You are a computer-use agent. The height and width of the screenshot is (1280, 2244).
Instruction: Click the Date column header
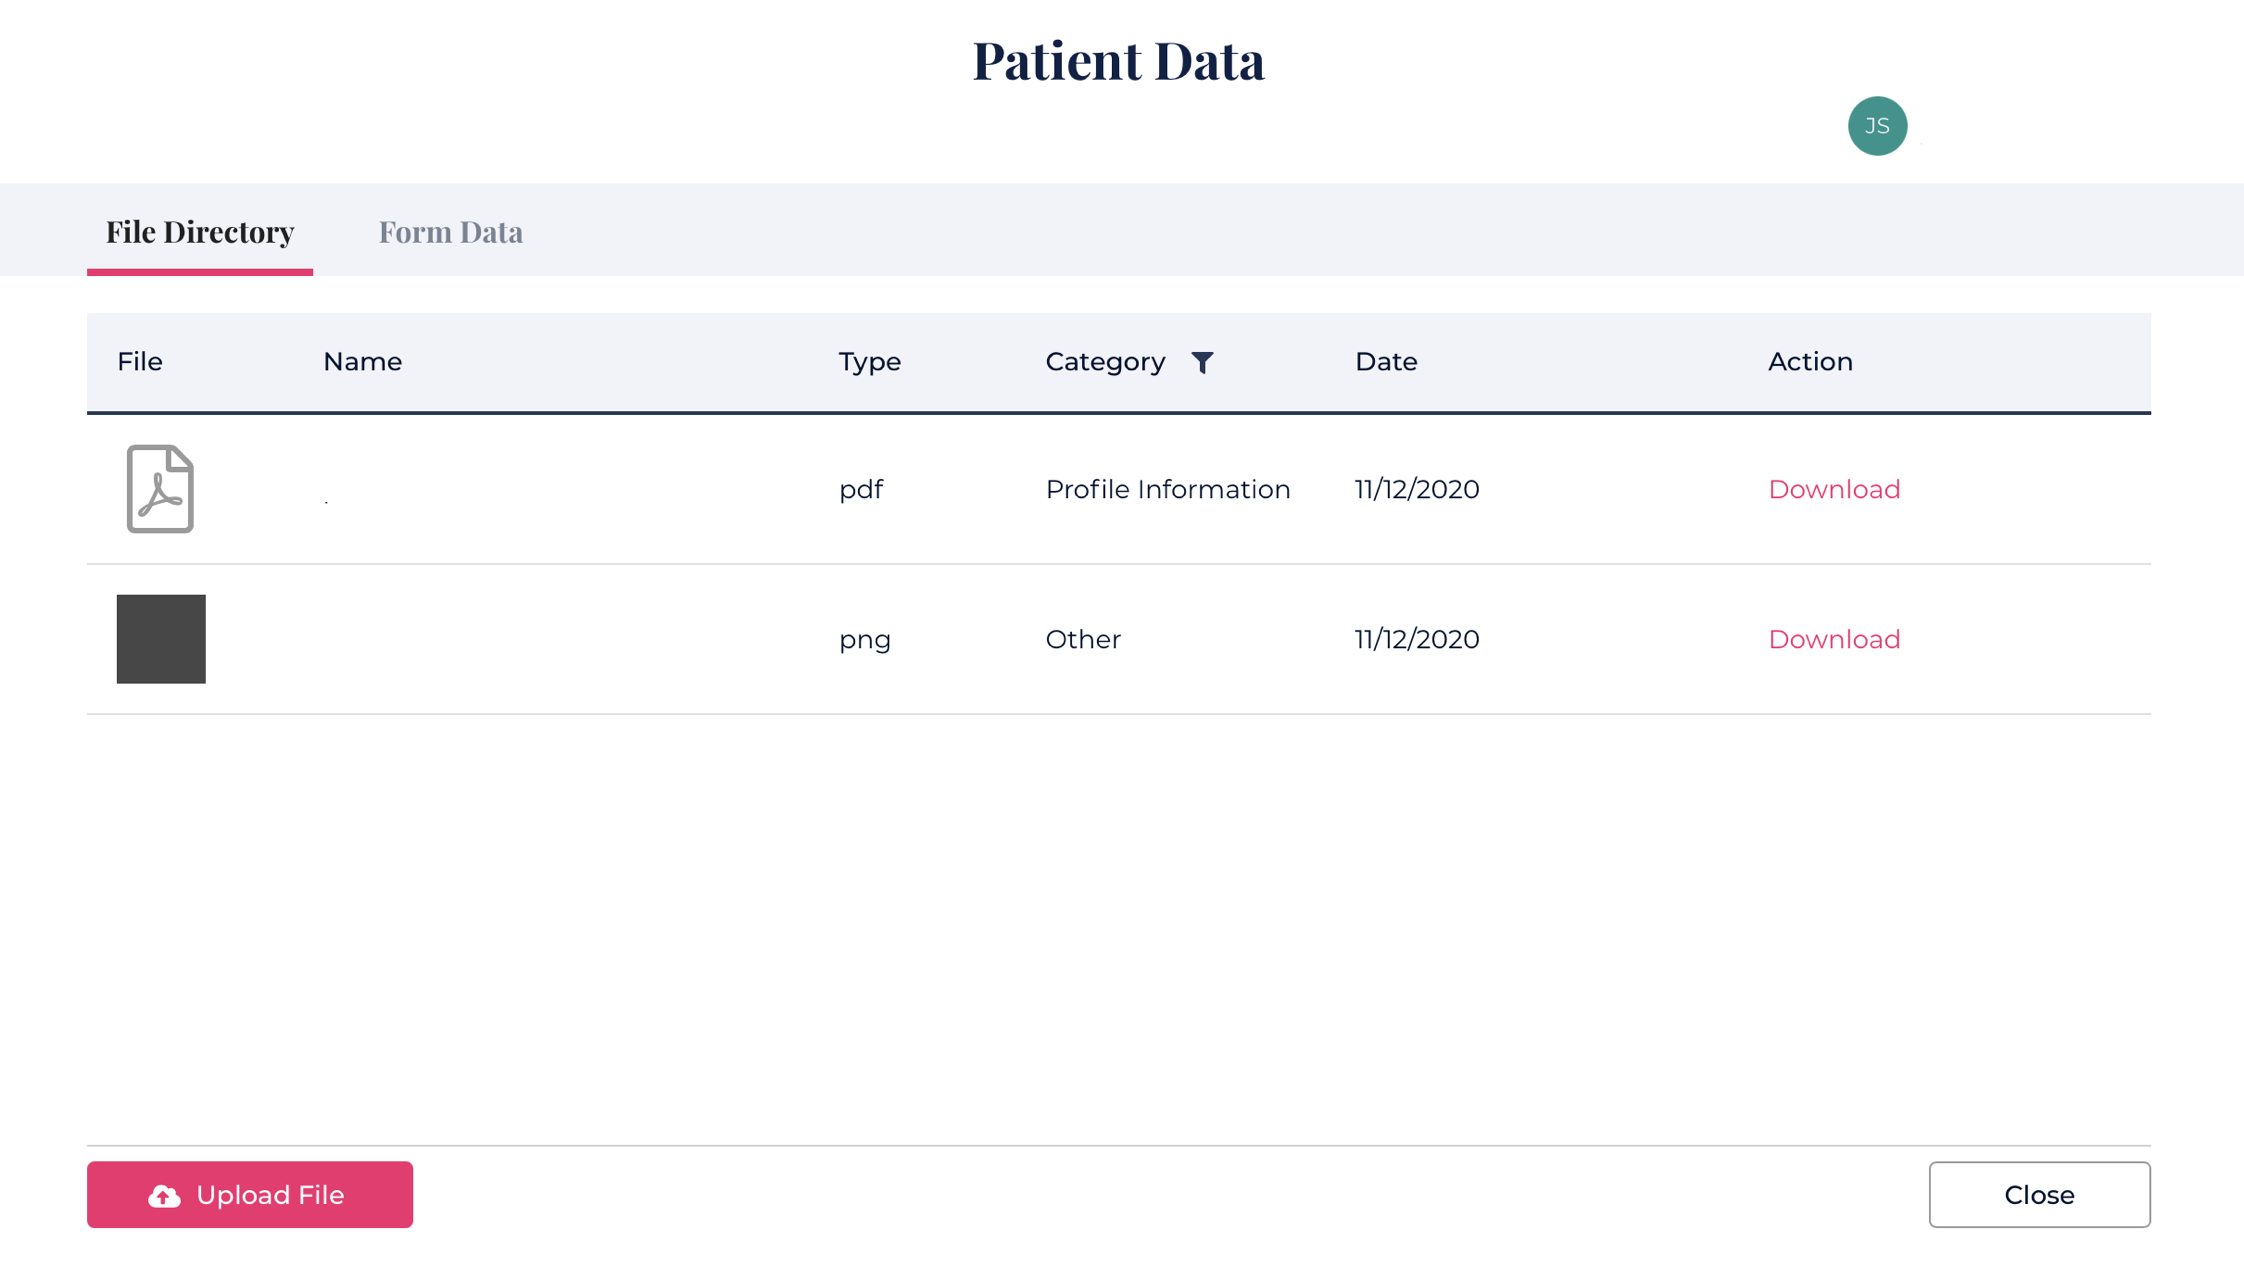point(1386,362)
